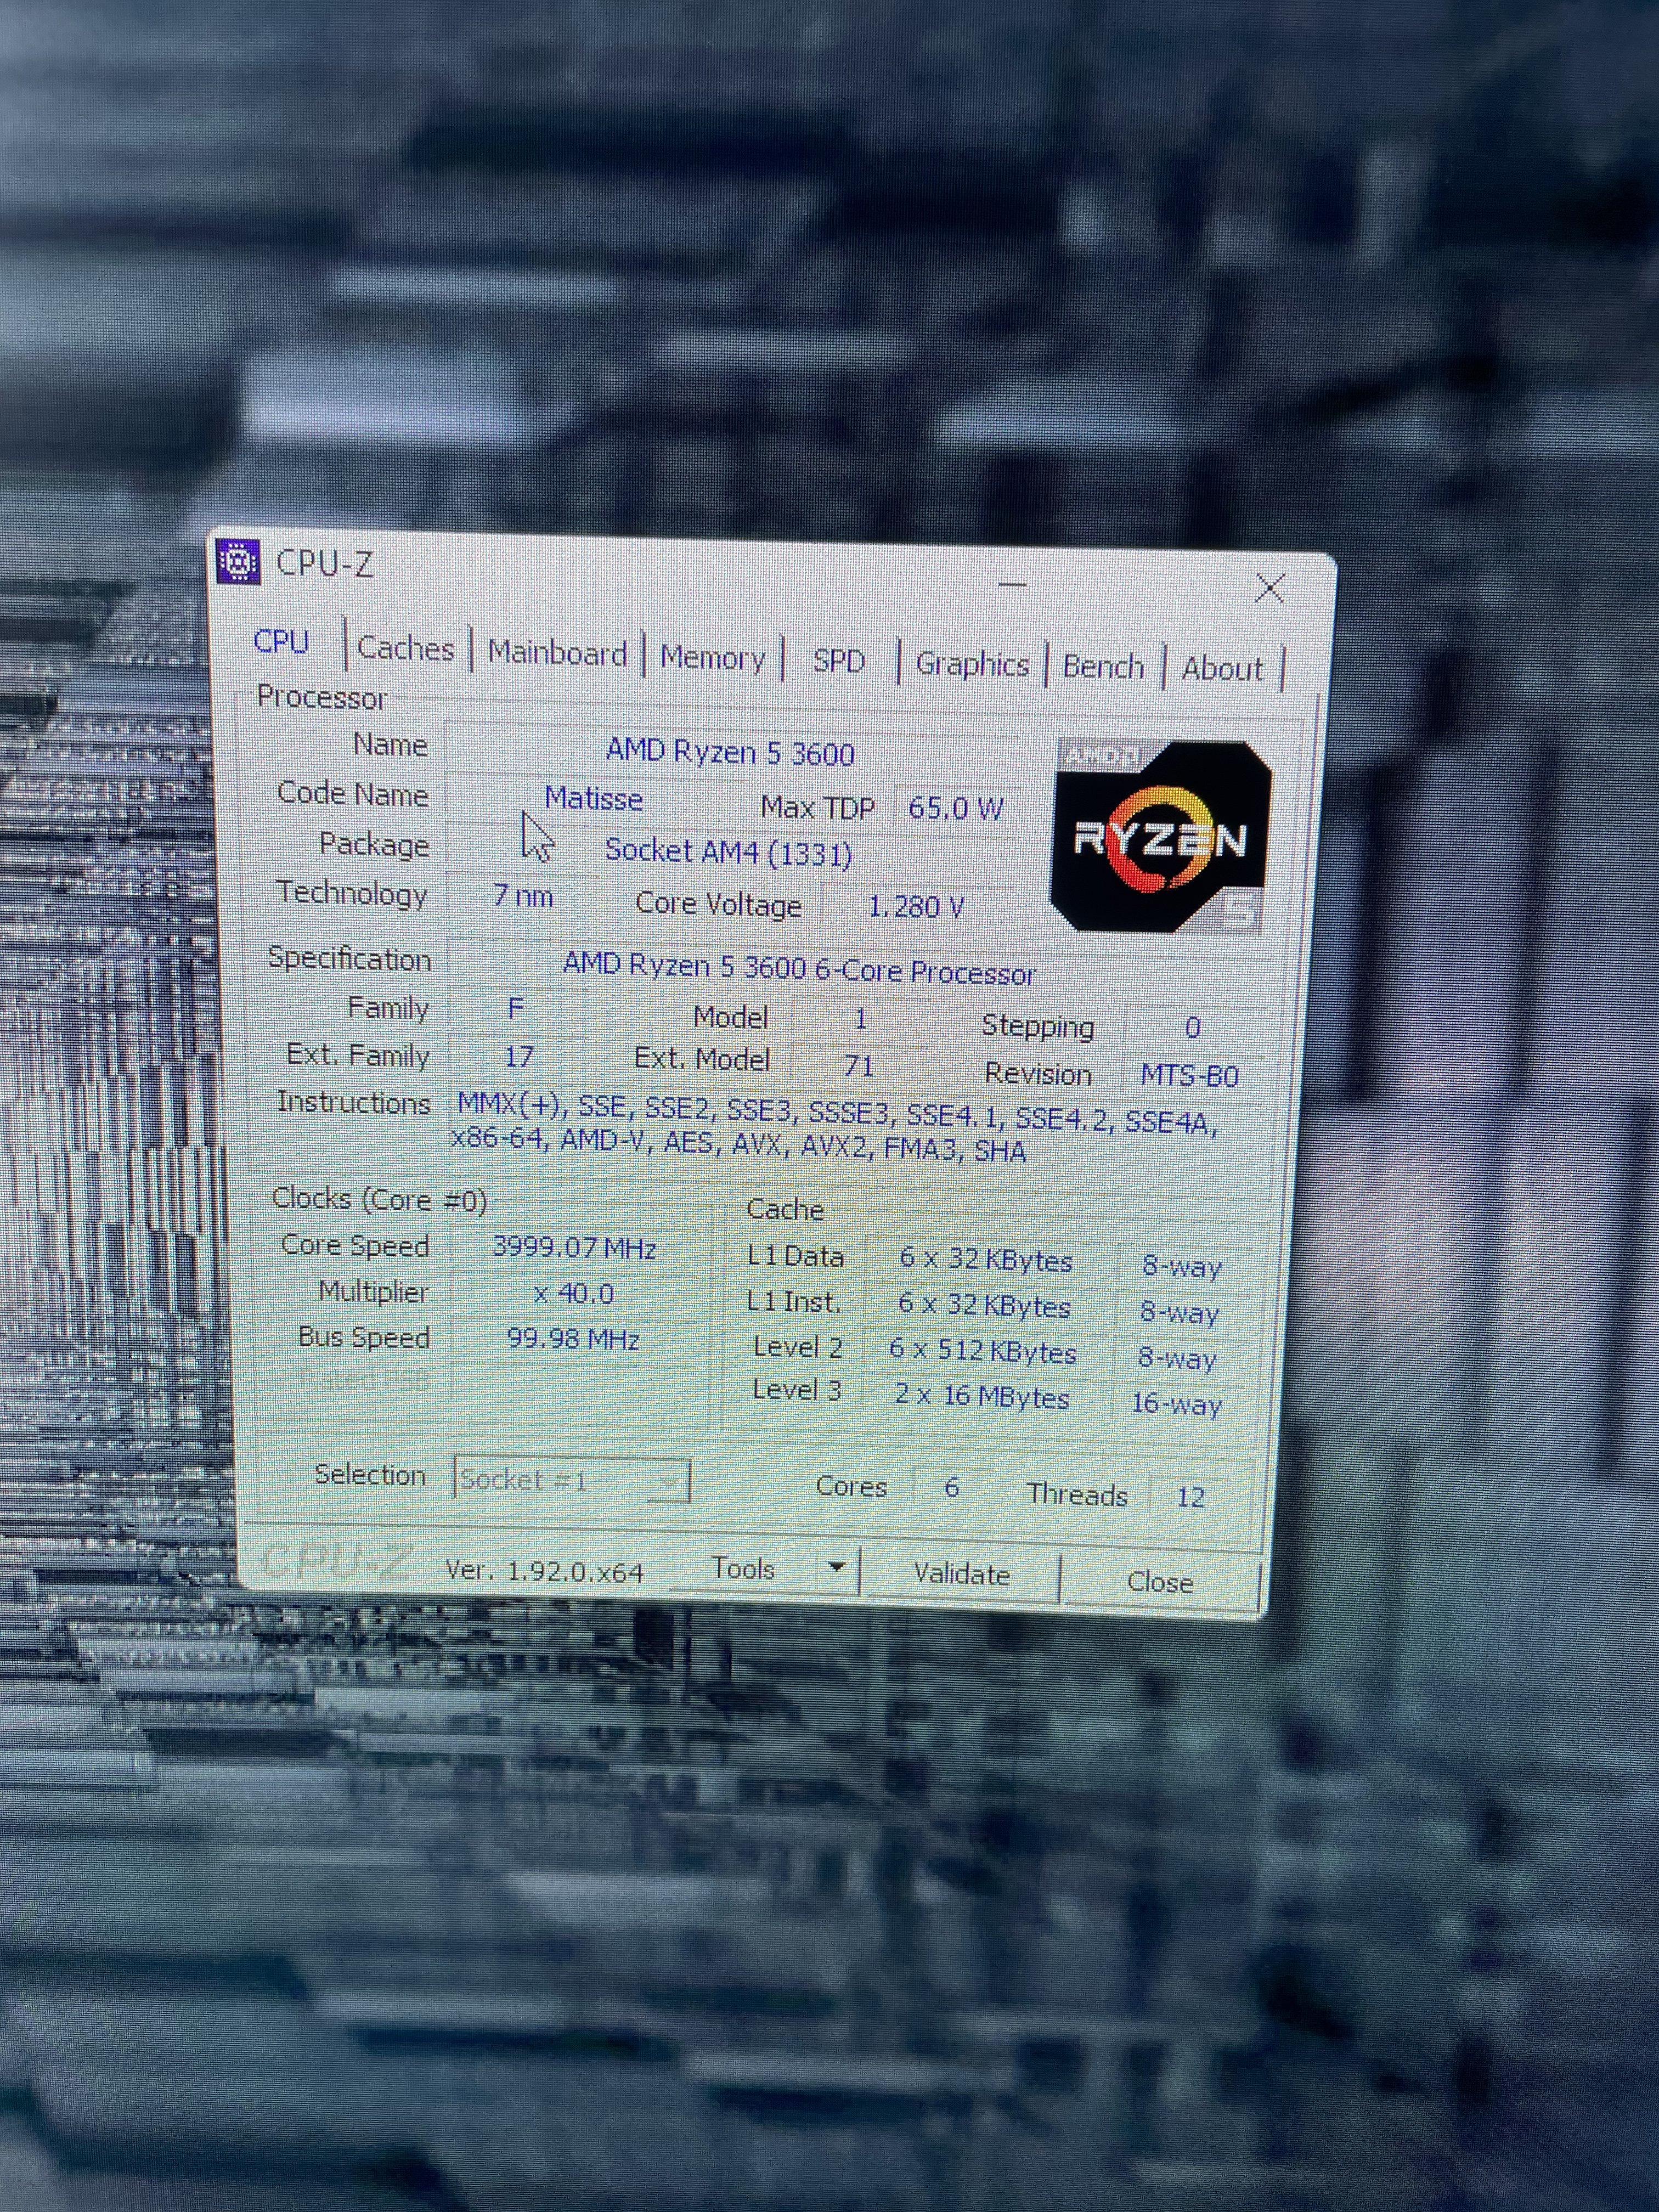
Task: Click the Core Speed value field
Action: 574,1248
